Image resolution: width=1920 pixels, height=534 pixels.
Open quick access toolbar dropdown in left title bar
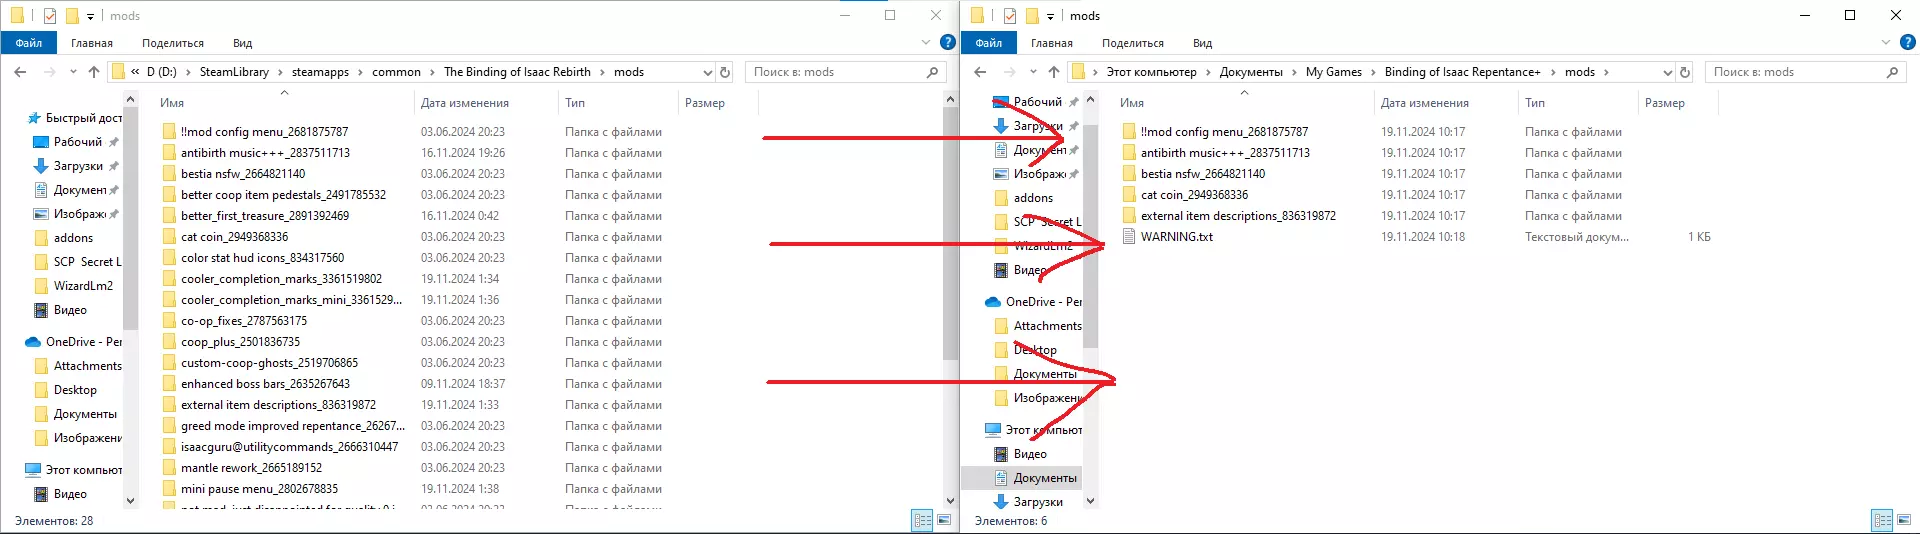[90, 16]
